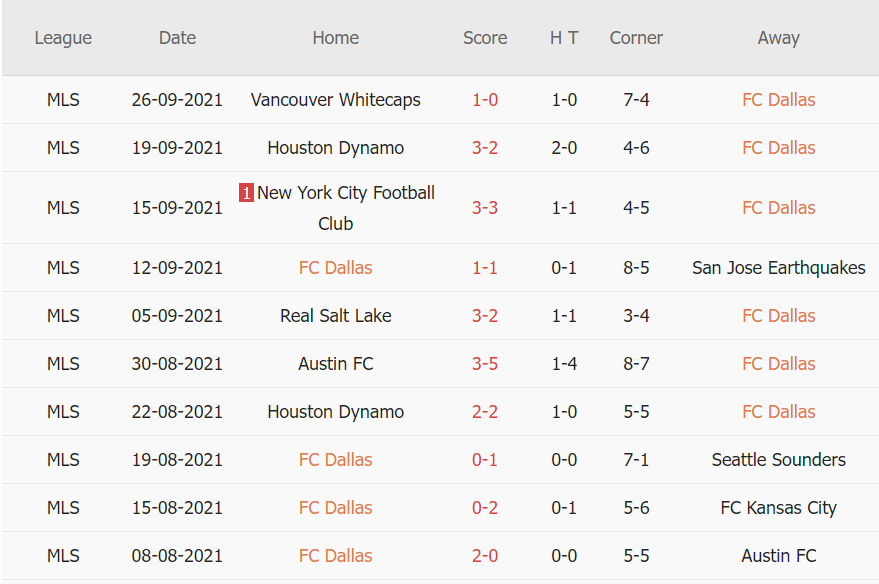Click the 0-2 score versus FC Kansas City

tap(485, 508)
